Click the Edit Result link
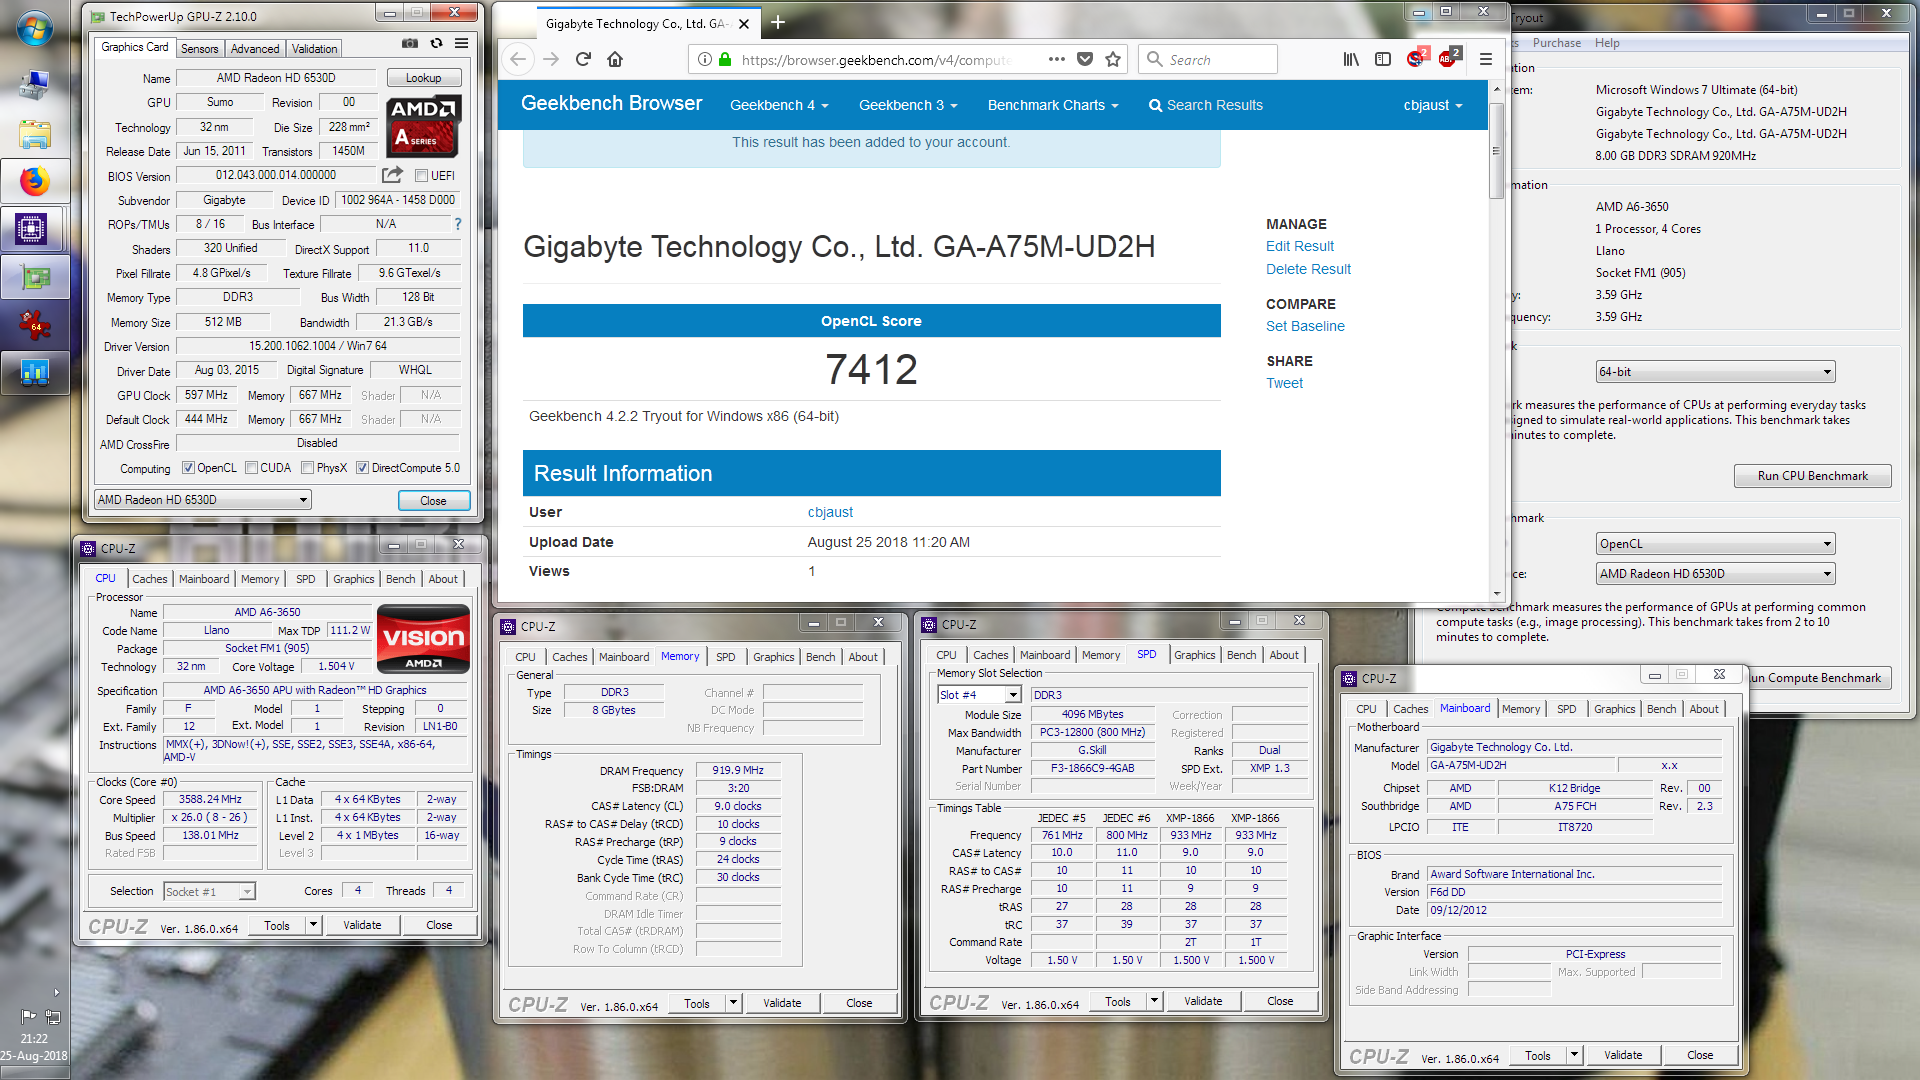Viewport: 1920px width, 1080px height. pyautogui.click(x=1300, y=246)
